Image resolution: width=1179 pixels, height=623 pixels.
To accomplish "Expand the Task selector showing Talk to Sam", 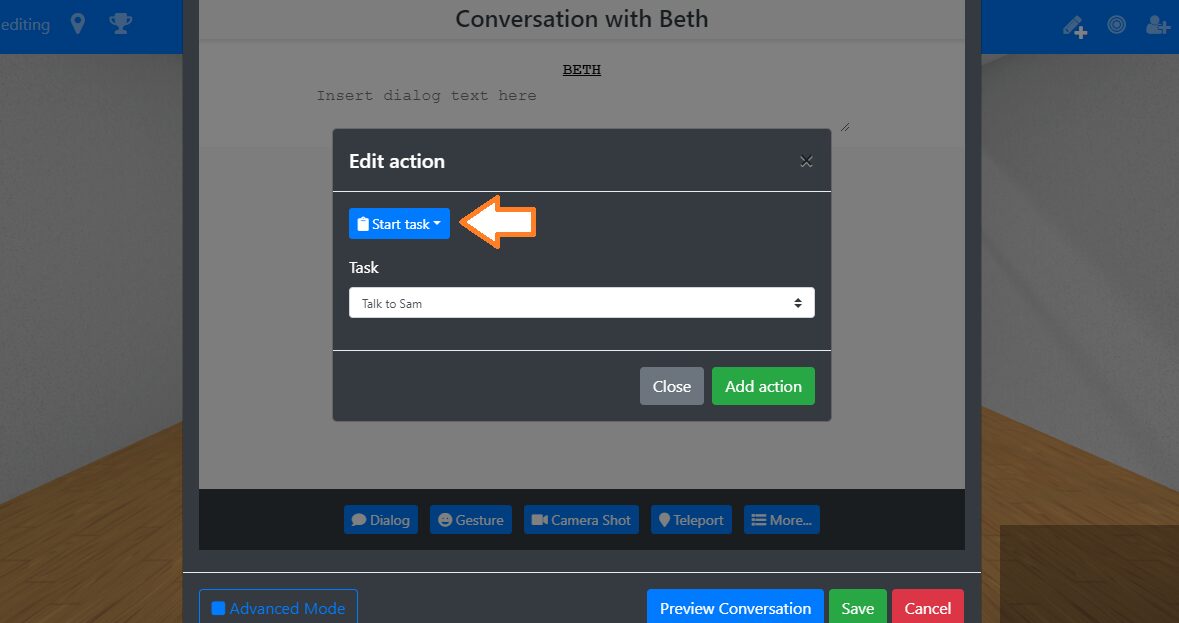I will click(x=581, y=303).
